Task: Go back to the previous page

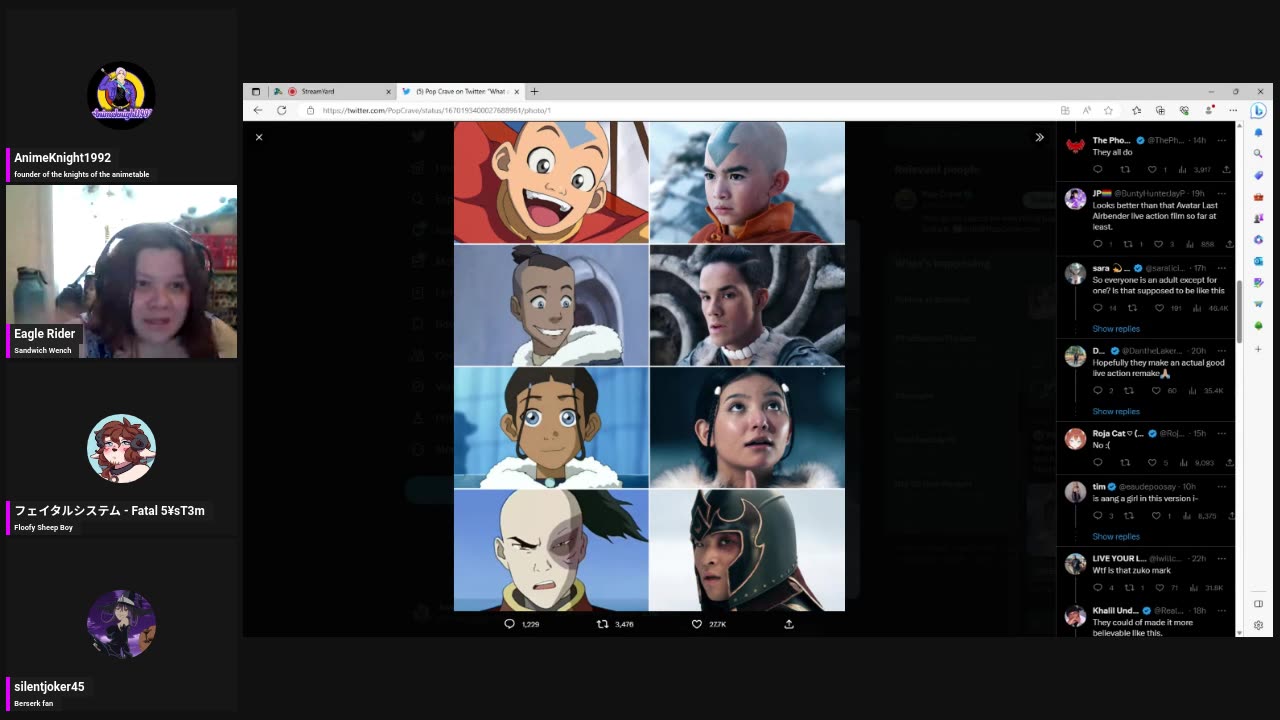Action: pyautogui.click(x=258, y=110)
